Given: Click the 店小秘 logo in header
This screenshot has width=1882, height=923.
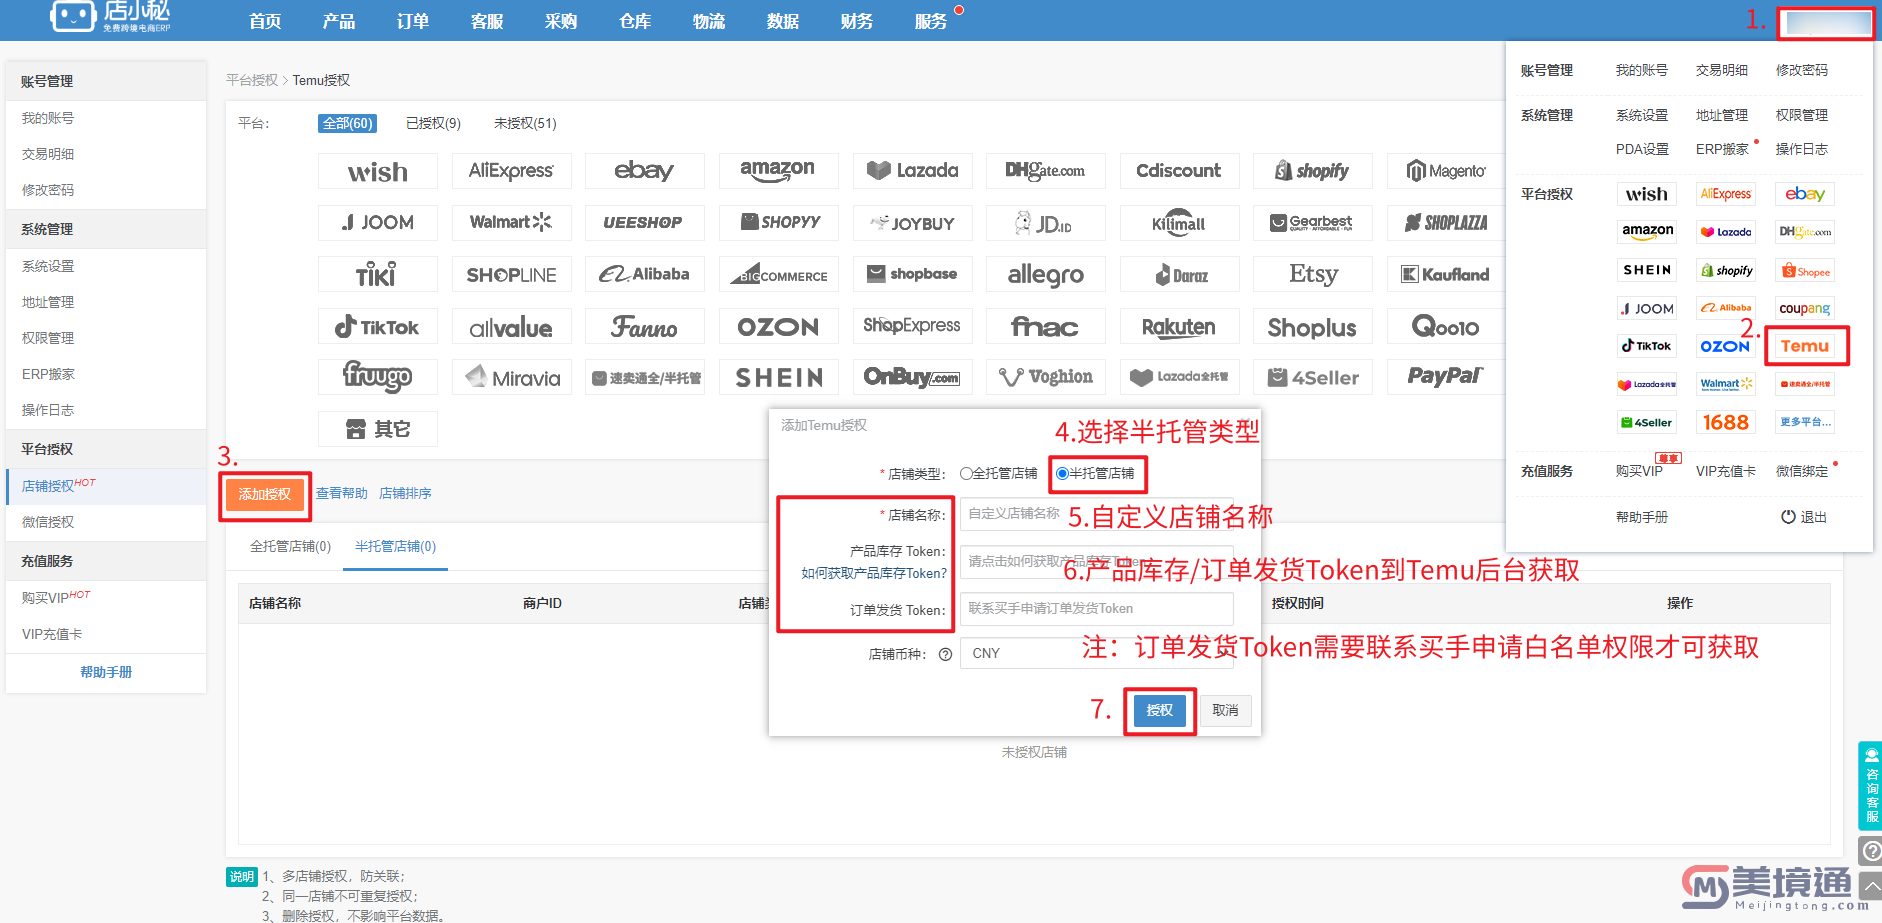Looking at the screenshot, I should pos(110,17).
